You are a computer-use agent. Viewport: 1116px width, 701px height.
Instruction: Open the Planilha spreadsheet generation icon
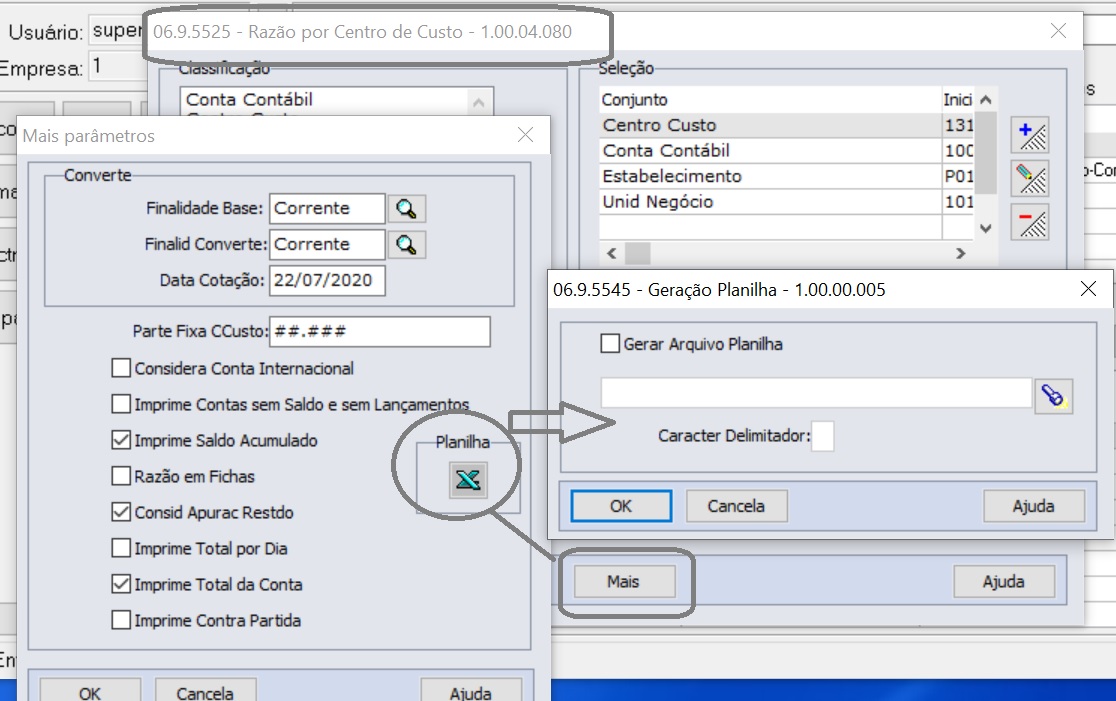pos(468,480)
